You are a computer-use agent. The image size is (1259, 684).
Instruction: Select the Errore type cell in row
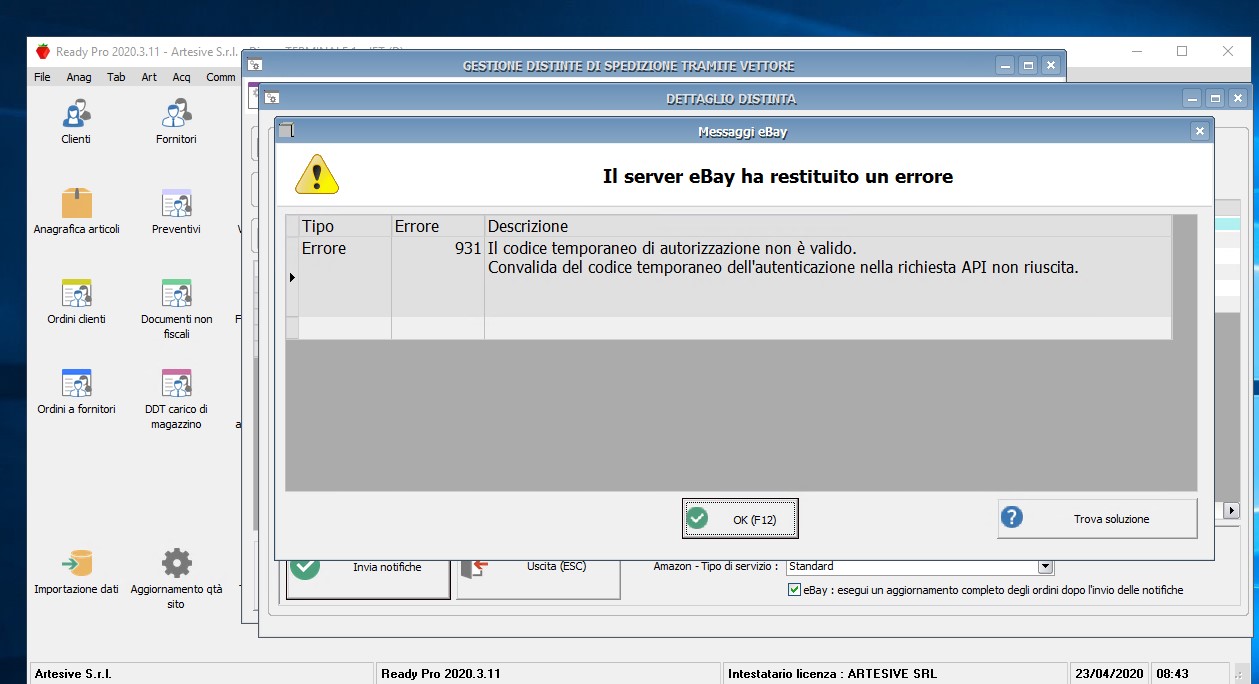[x=345, y=277]
